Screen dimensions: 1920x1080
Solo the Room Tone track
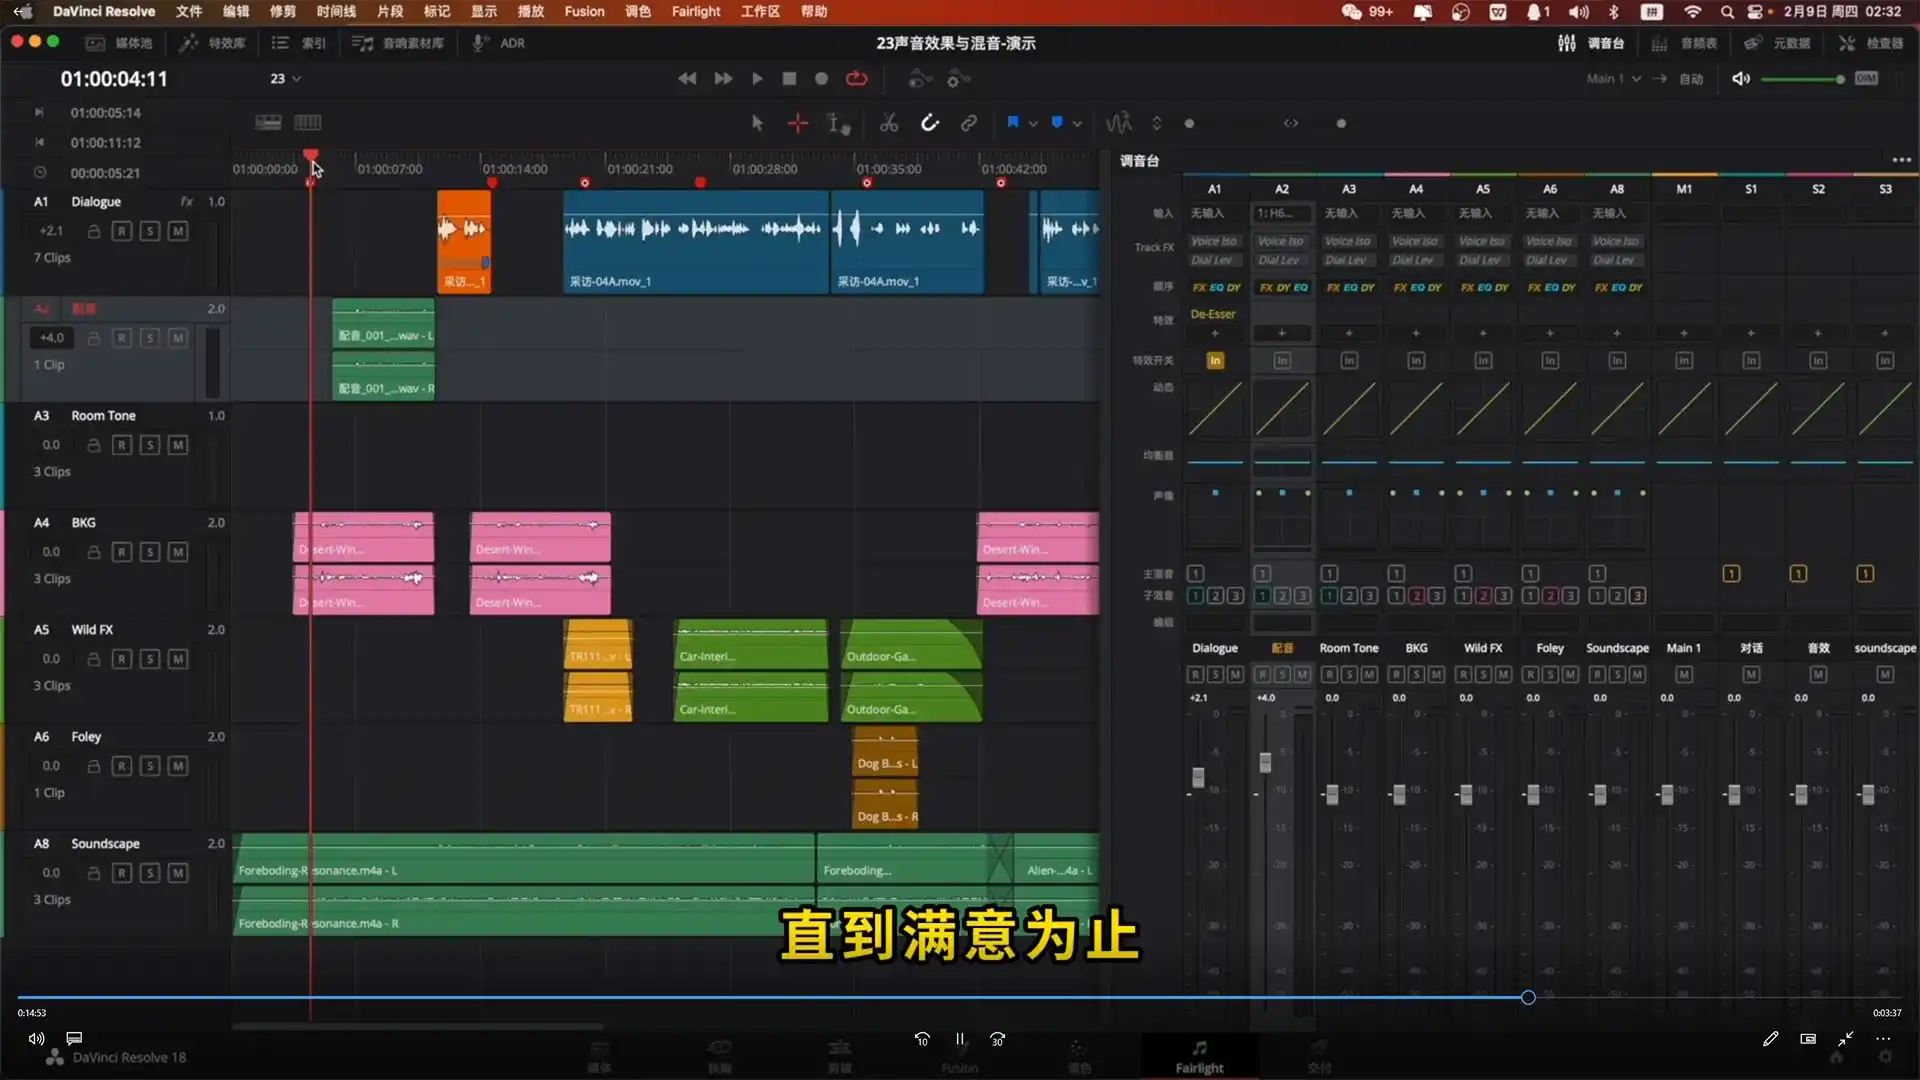coord(149,445)
